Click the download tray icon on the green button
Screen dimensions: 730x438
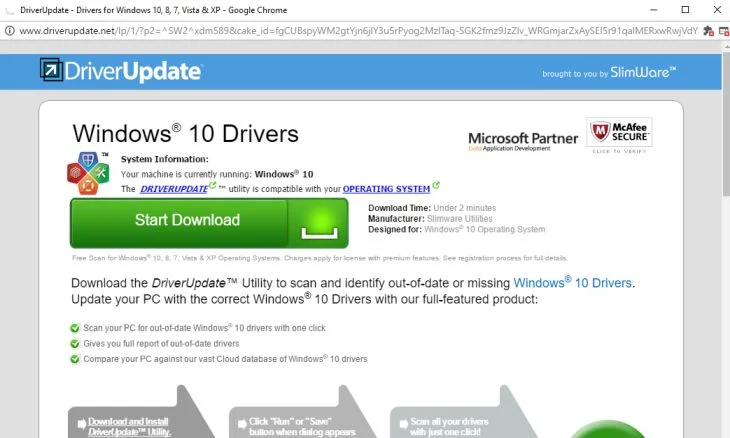click(x=319, y=224)
